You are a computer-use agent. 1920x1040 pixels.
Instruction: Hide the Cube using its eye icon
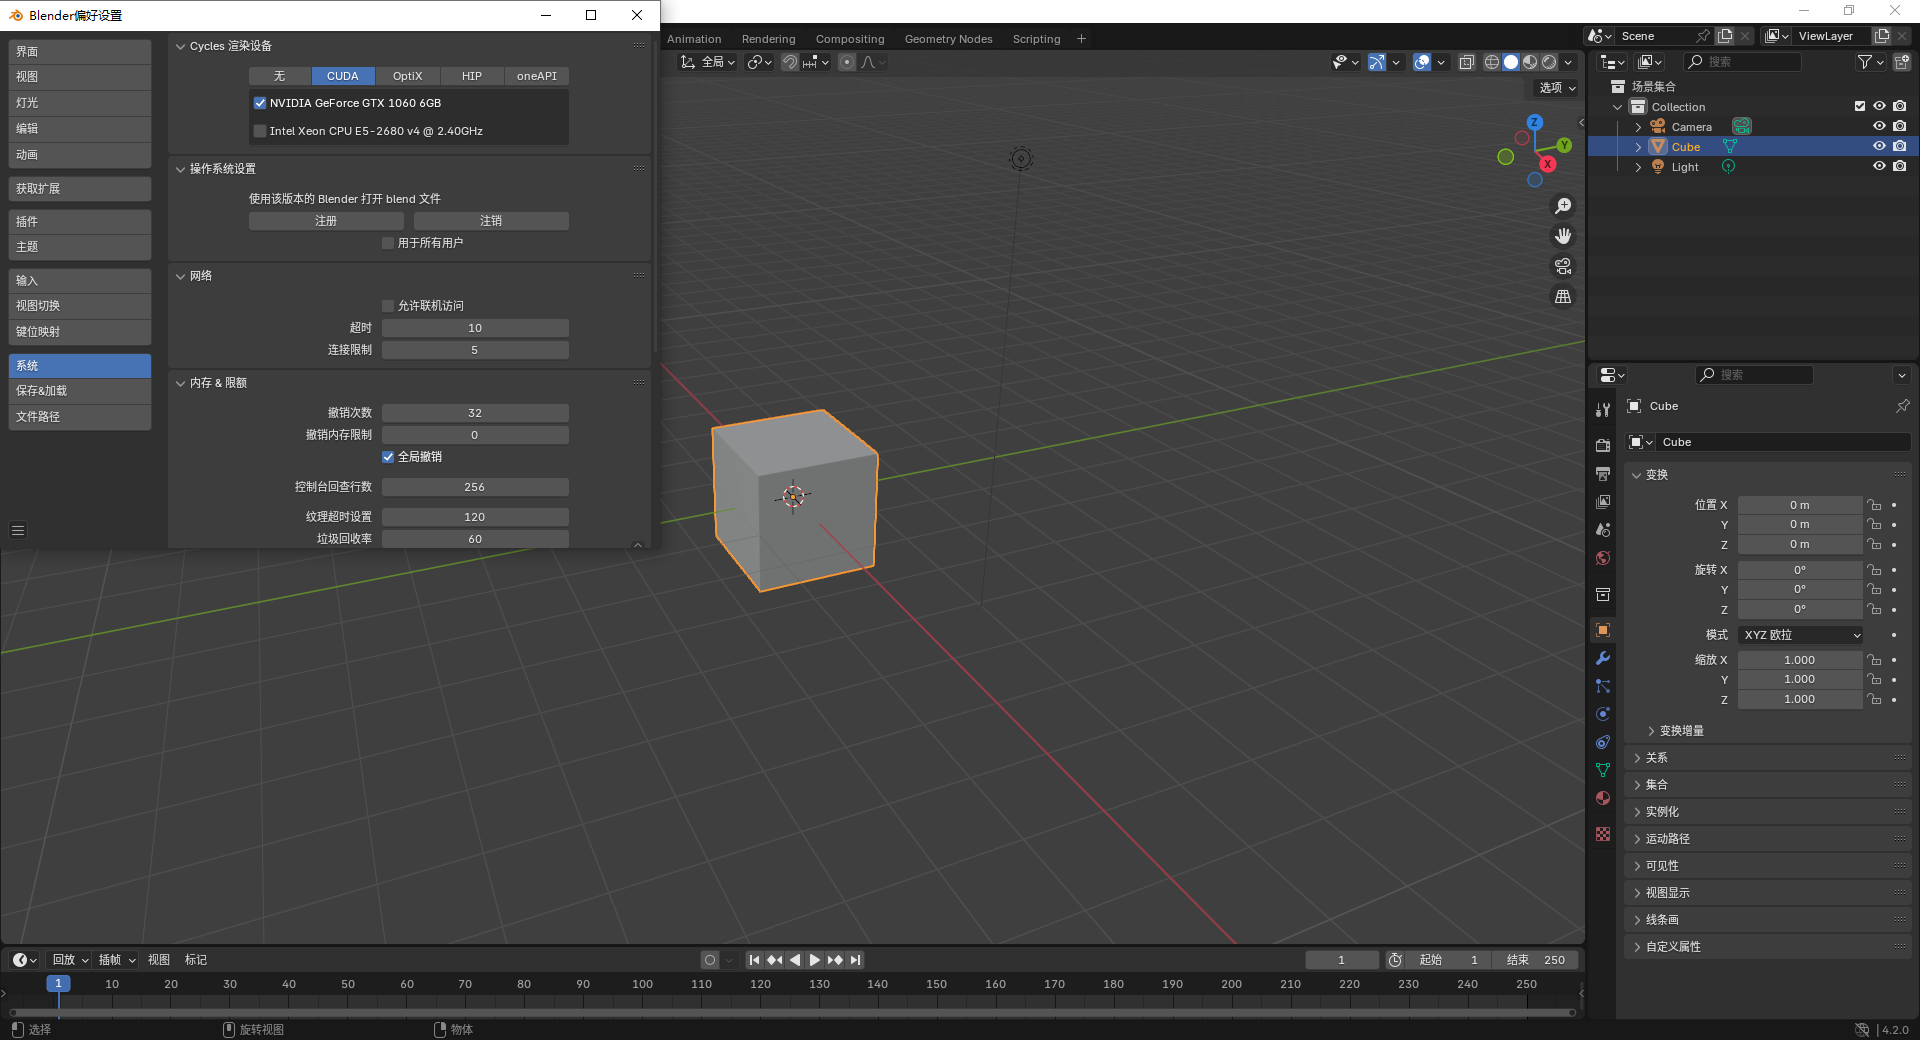1879,146
